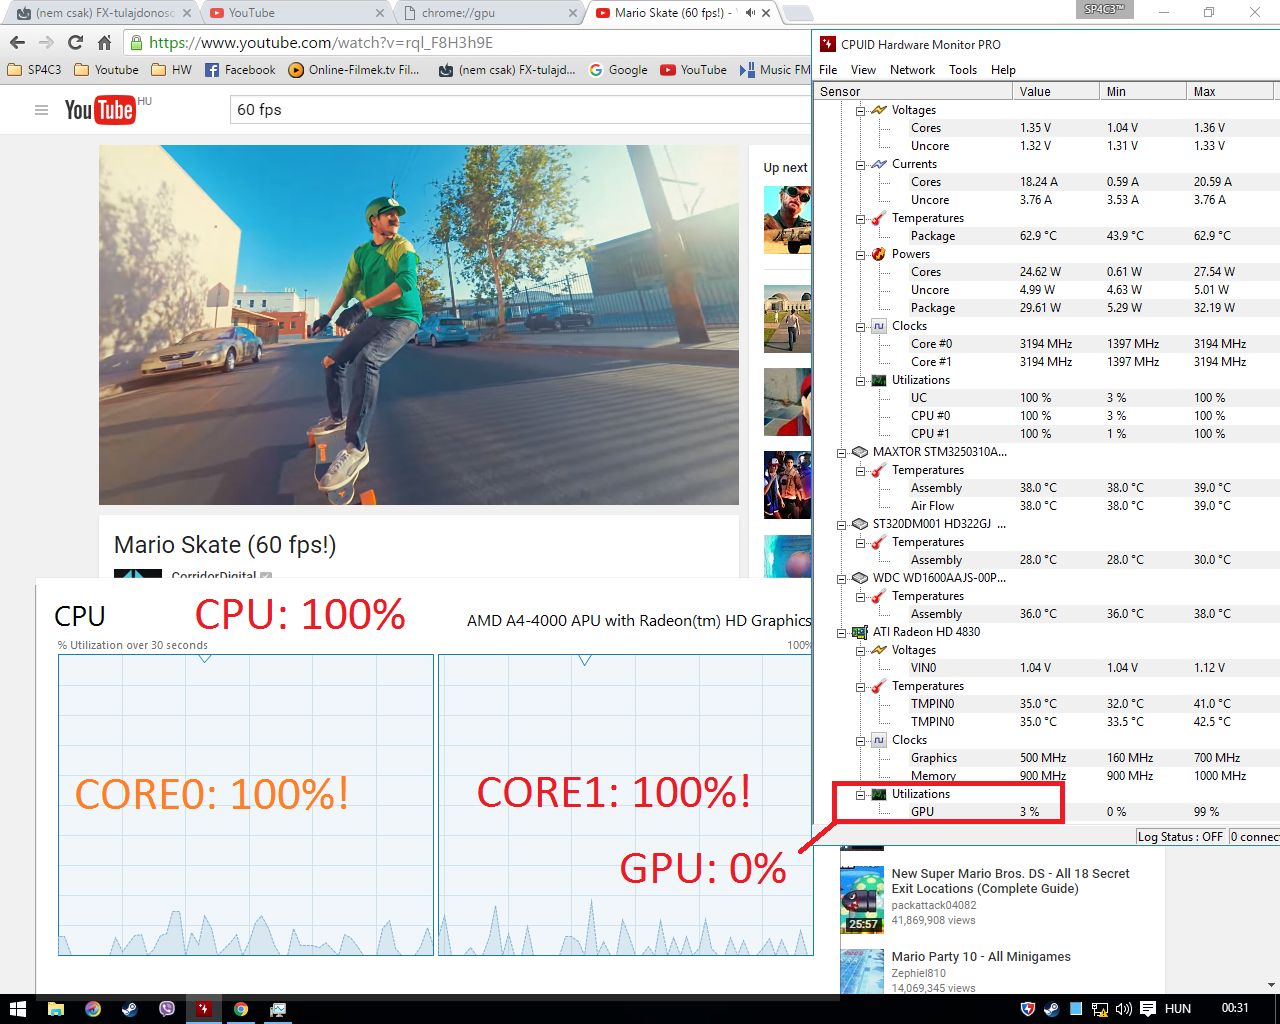Open the volume control in system tray
The width and height of the screenshot is (1280, 1024).
(x=1123, y=1009)
